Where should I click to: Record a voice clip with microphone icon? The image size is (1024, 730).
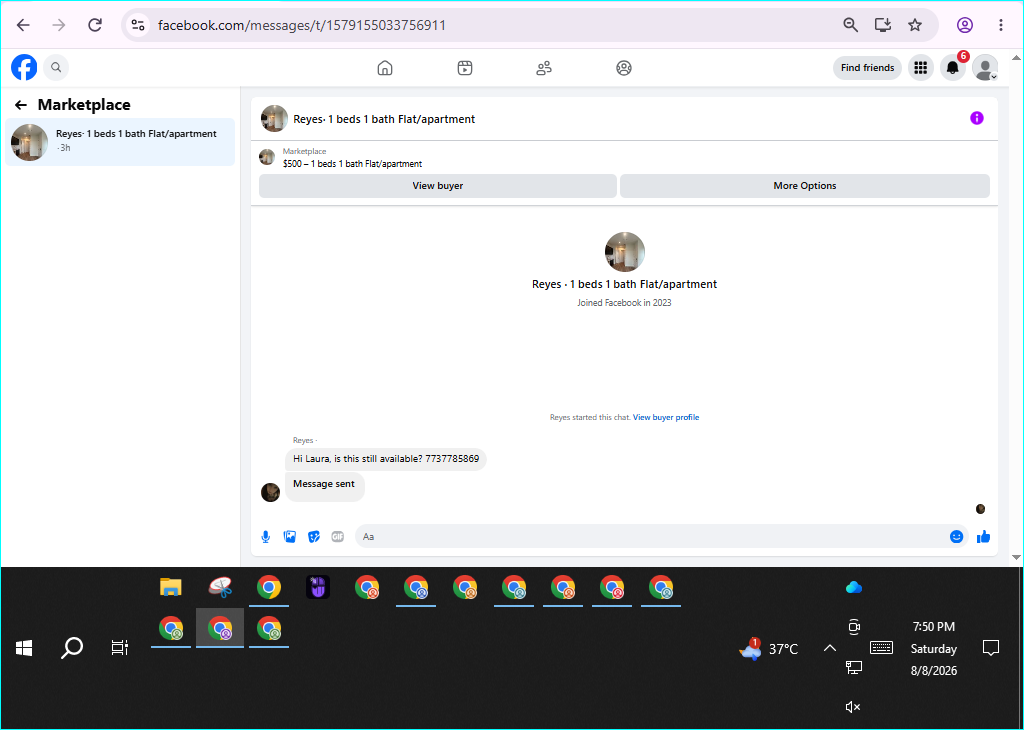tap(266, 537)
